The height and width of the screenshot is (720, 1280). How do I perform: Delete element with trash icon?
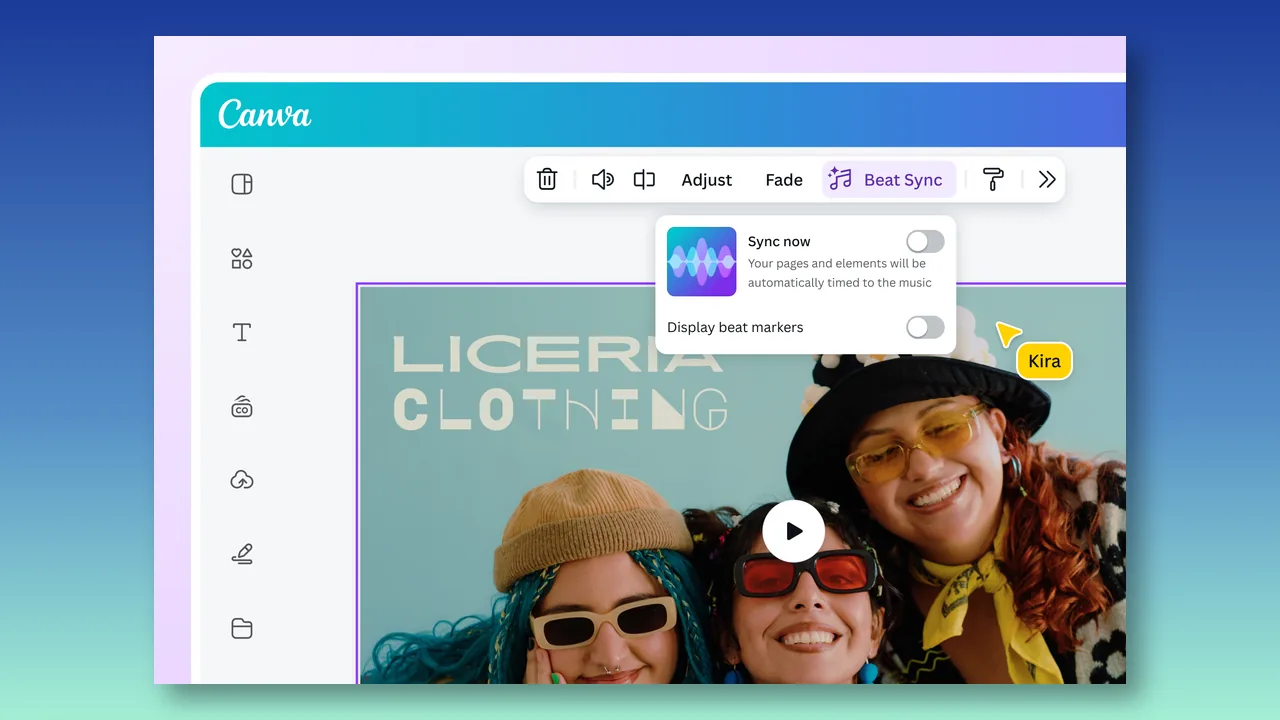(547, 180)
